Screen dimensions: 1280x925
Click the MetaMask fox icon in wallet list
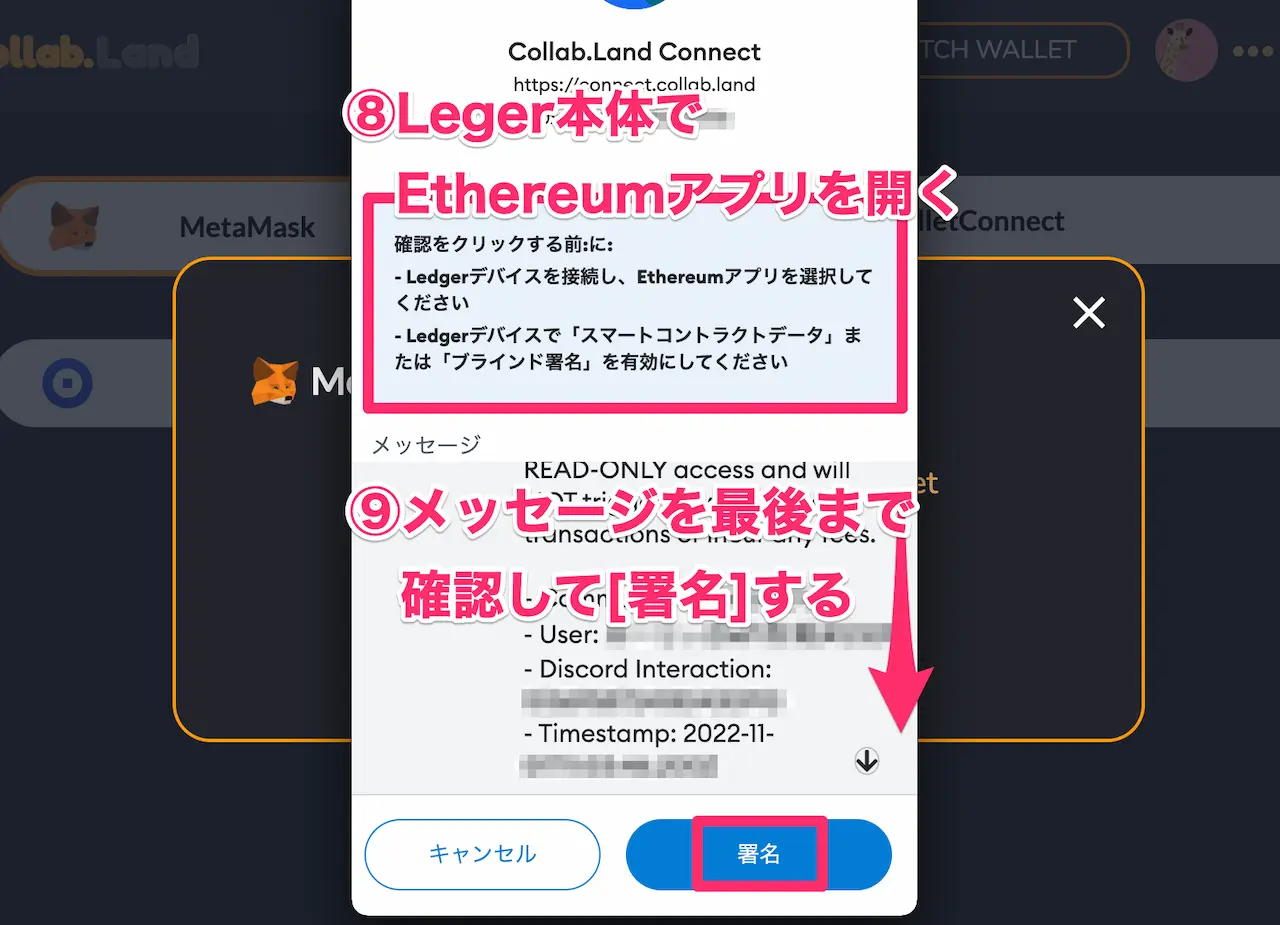point(75,226)
